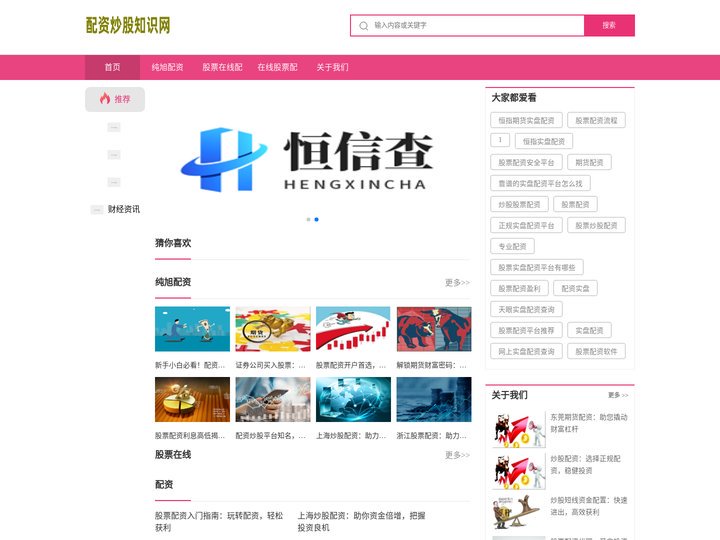The height and width of the screenshot is (540, 720).
Task: Open the 上海炒股配资 globe thumbnail
Action: click(x=353, y=399)
